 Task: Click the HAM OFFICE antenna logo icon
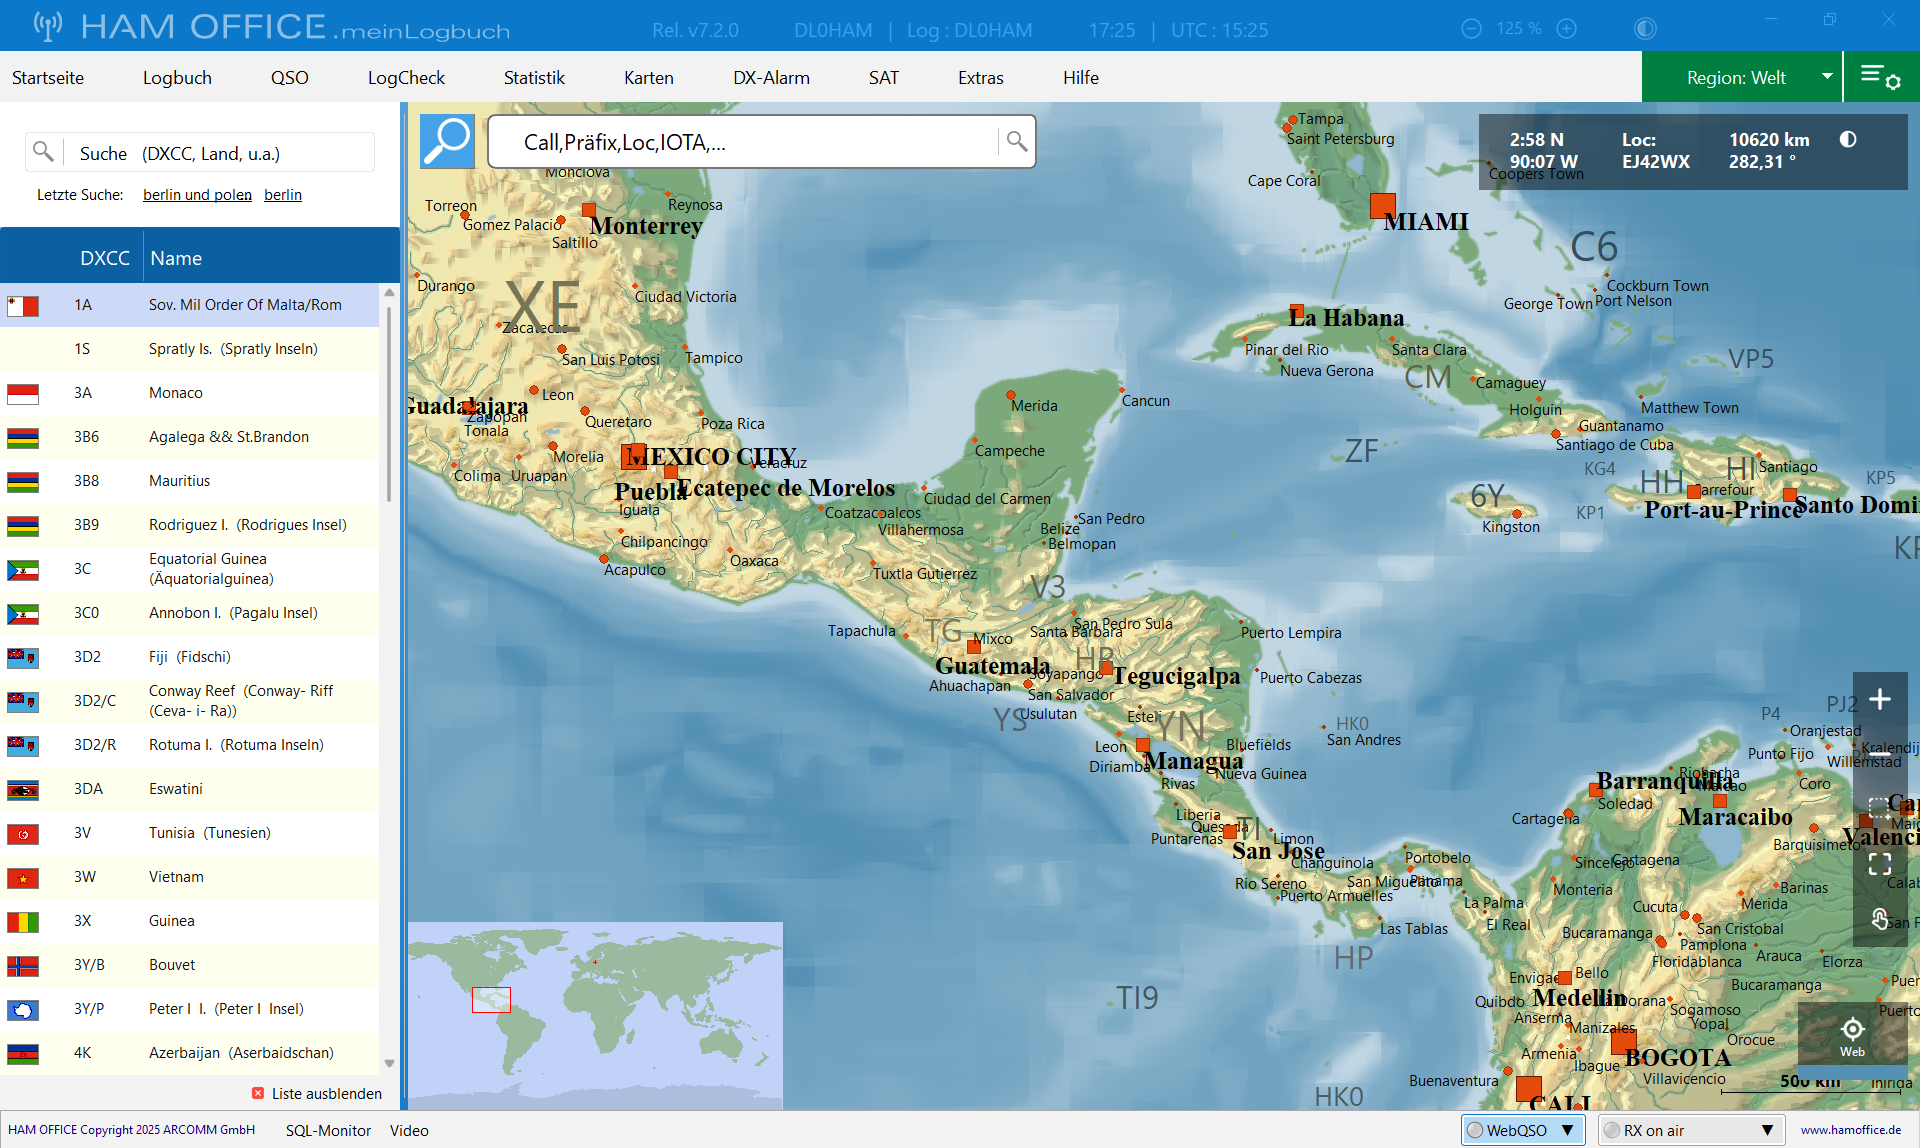tap(47, 26)
